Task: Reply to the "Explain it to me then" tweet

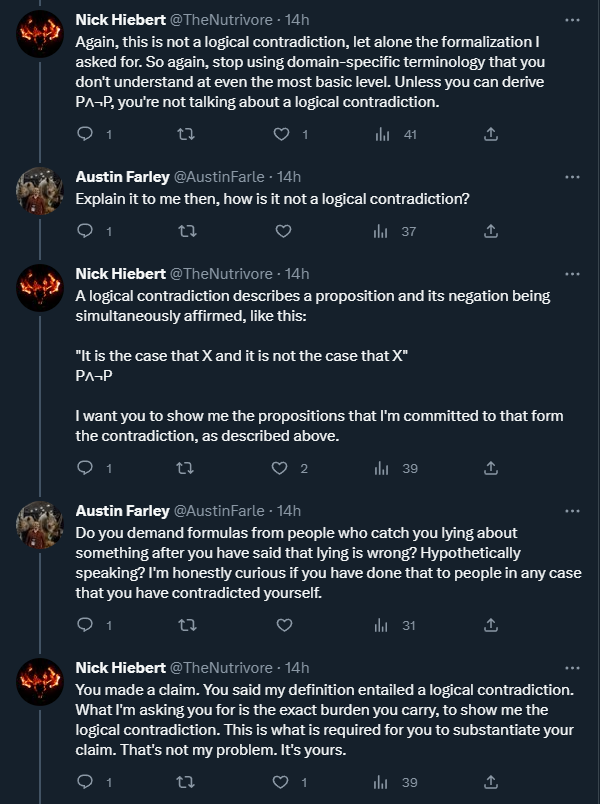Action: point(86,231)
